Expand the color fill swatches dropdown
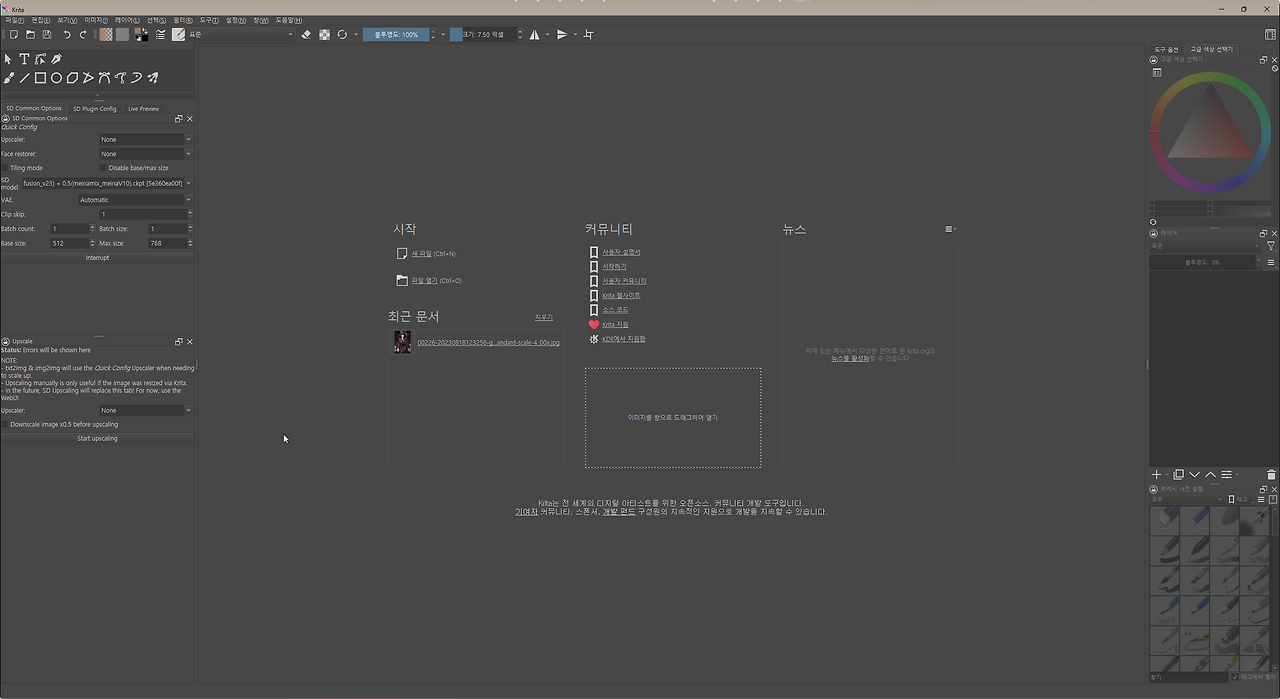The image size is (1280, 699). (141, 34)
